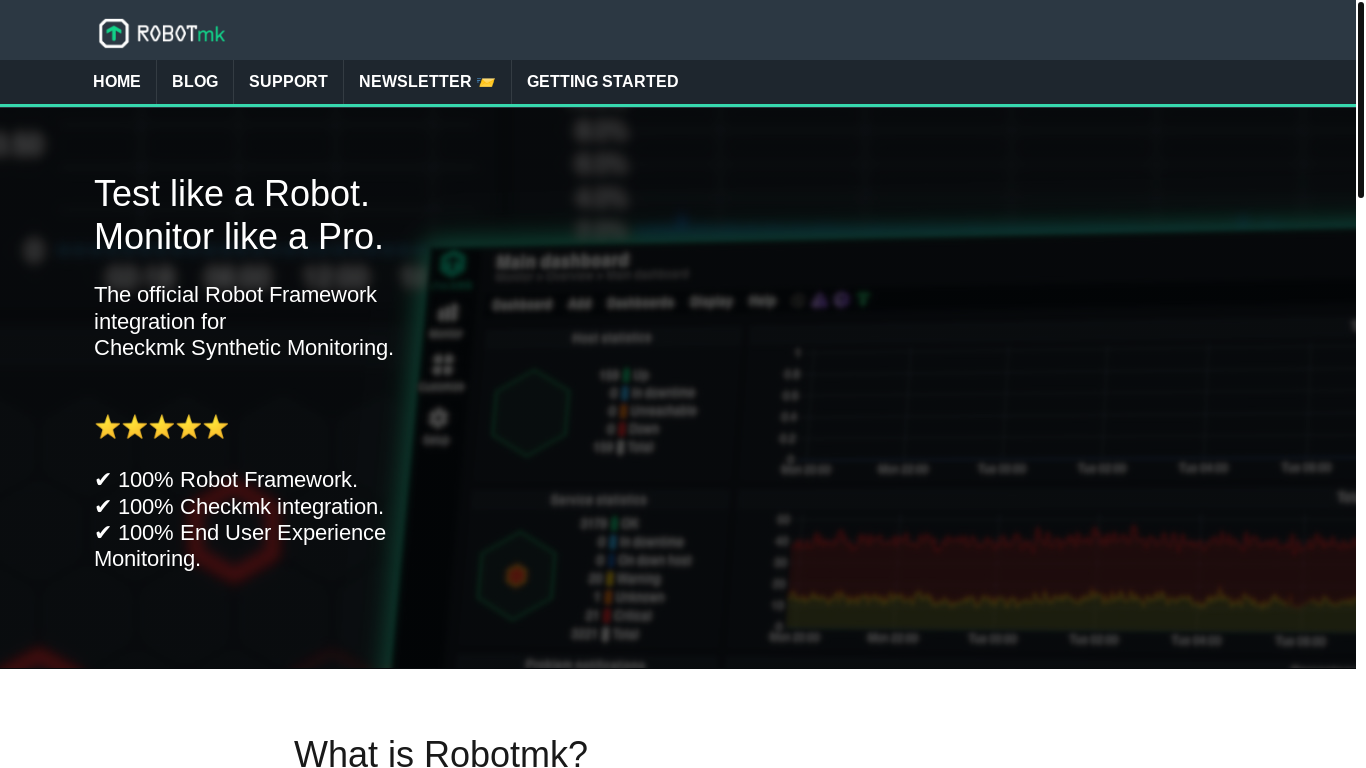Click the five gold stars rating
This screenshot has height=768, width=1366.
tap(162, 427)
